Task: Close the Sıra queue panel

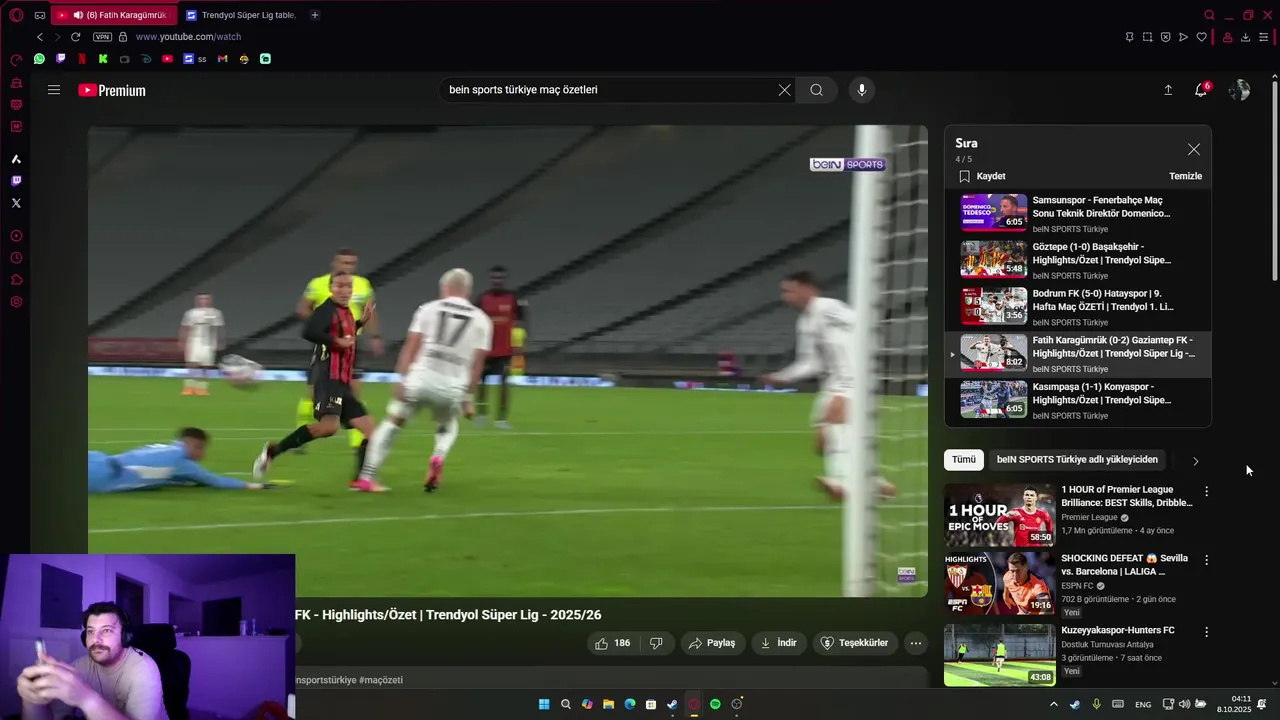Action: pos(1194,149)
